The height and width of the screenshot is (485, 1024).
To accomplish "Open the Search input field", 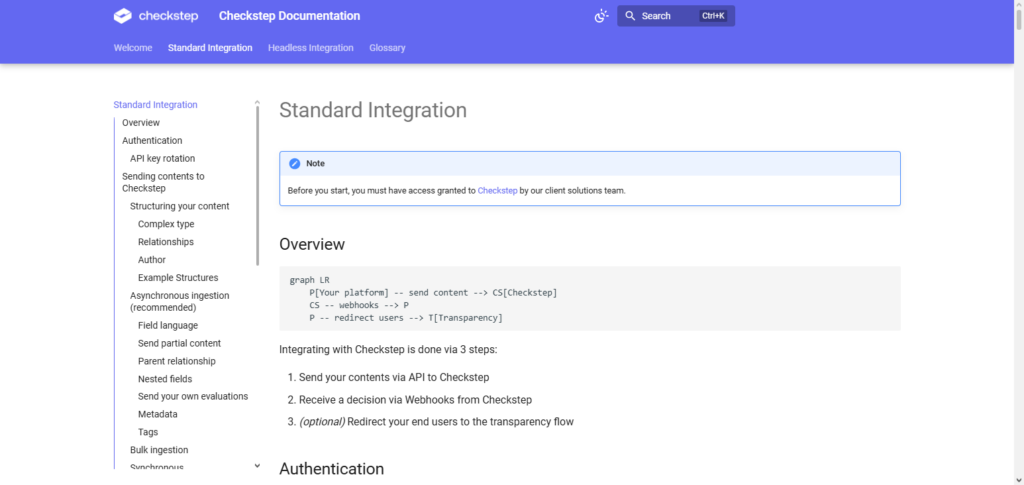I will pos(676,16).
